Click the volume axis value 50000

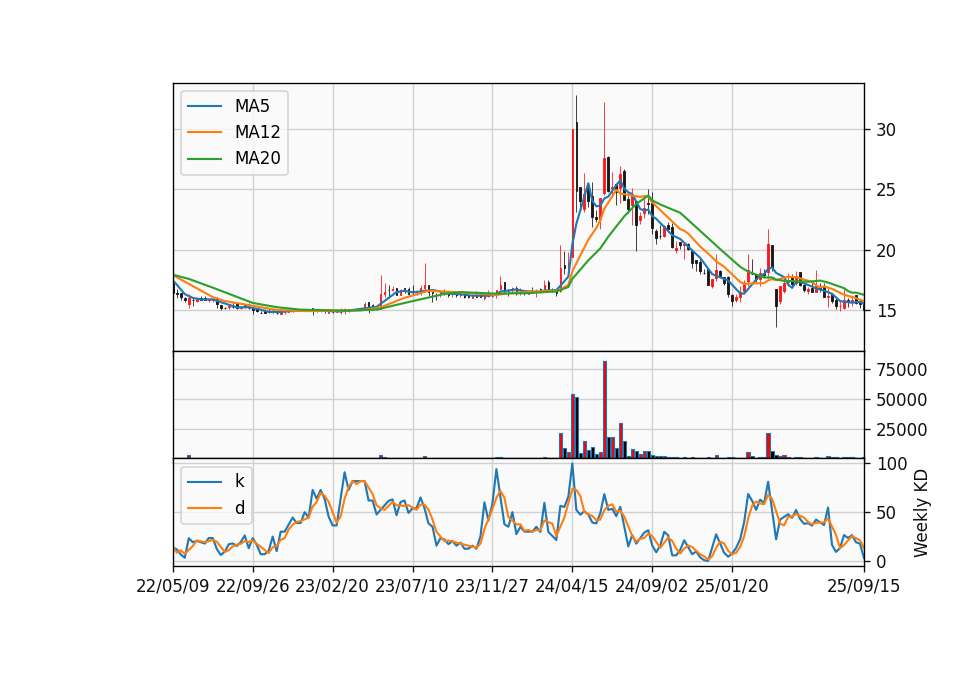[x=902, y=400]
